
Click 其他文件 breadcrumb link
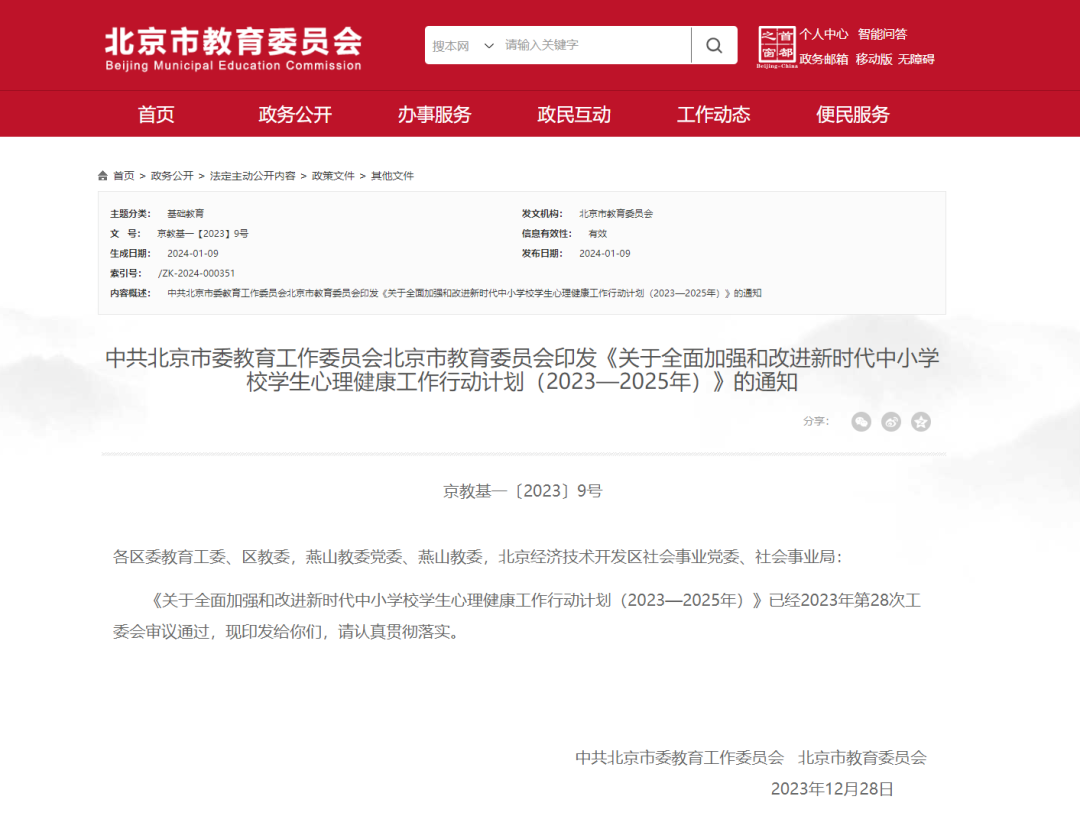tap(393, 176)
